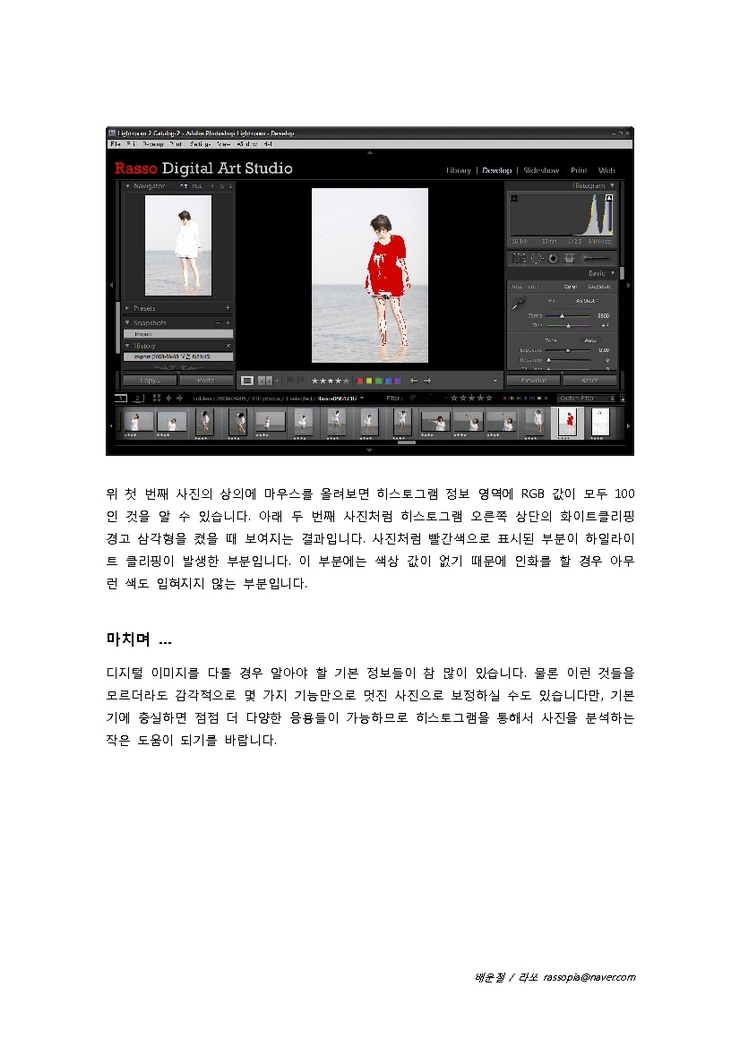The height and width of the screenshot is (1047, 740).
Task: Click the Before/After view icon
Action: pyautogui.click(x=265, y=381)
